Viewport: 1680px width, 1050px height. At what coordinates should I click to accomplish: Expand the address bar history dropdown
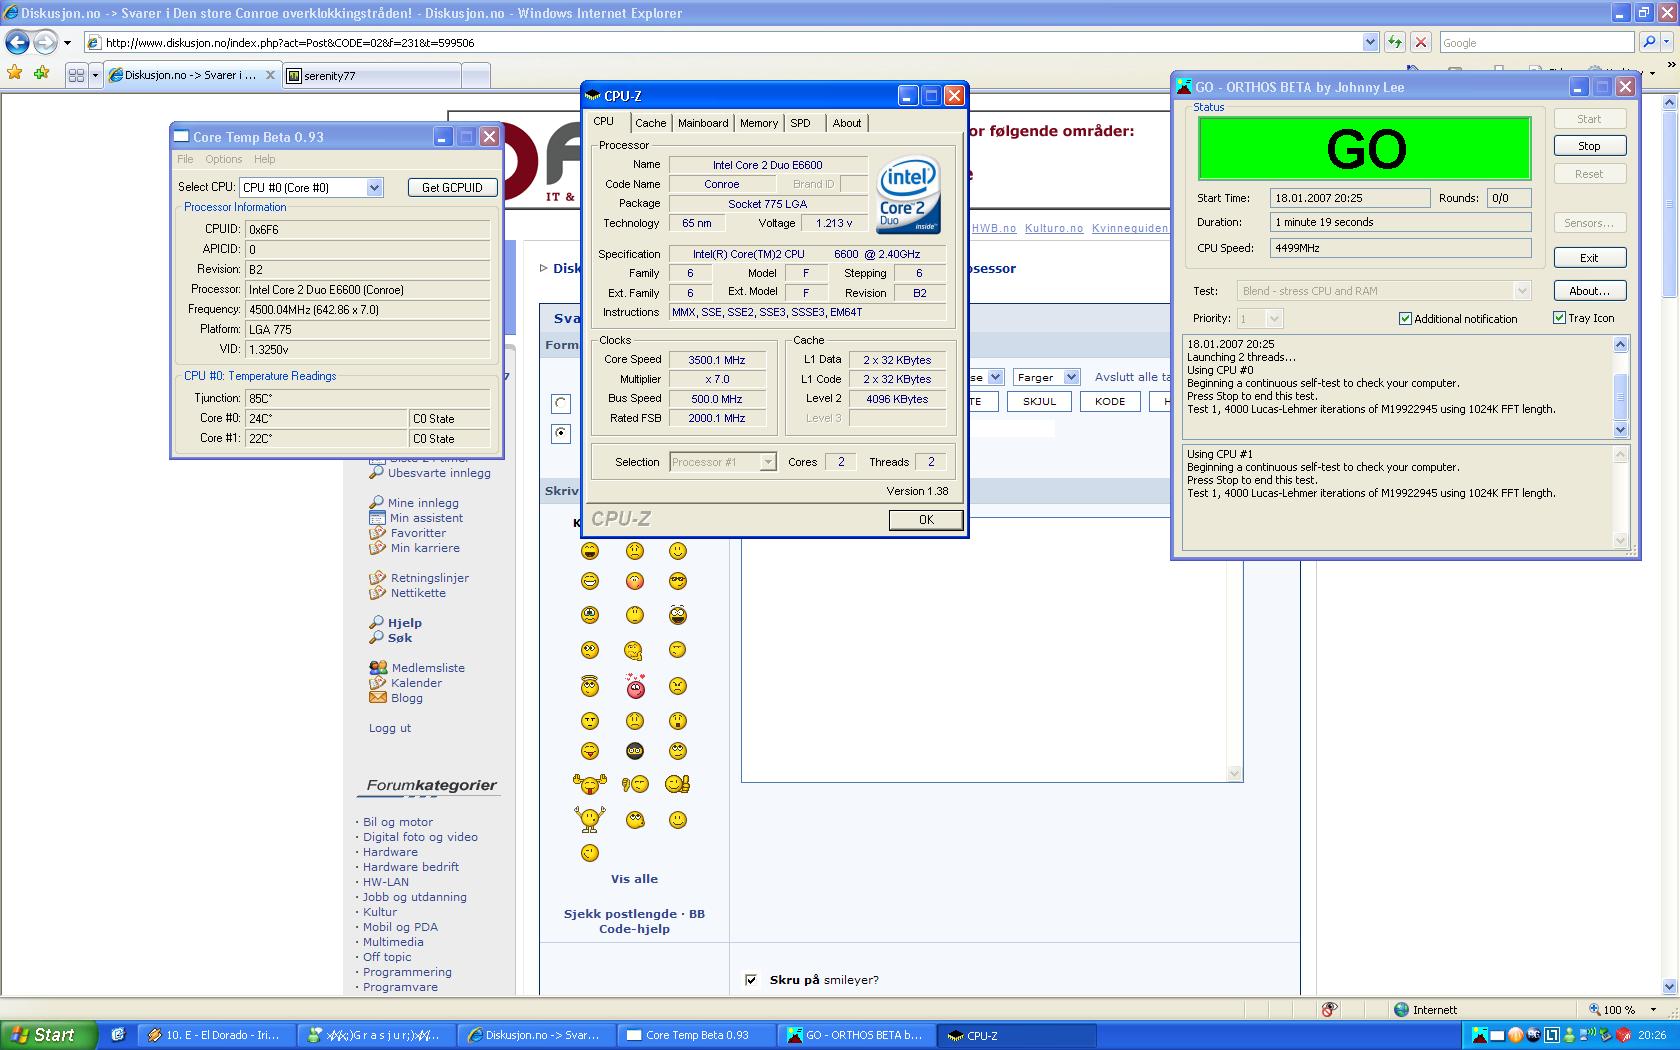coord(1370,42)
